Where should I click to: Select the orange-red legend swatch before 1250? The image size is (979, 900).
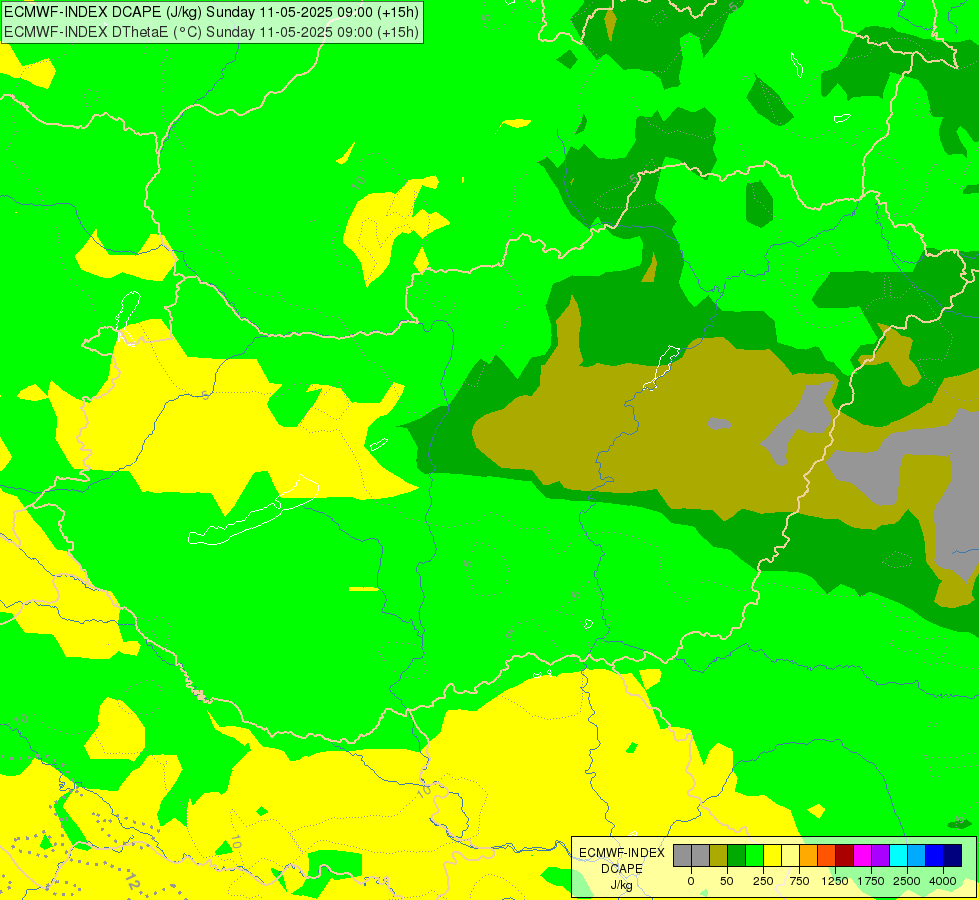coord(827,855)
